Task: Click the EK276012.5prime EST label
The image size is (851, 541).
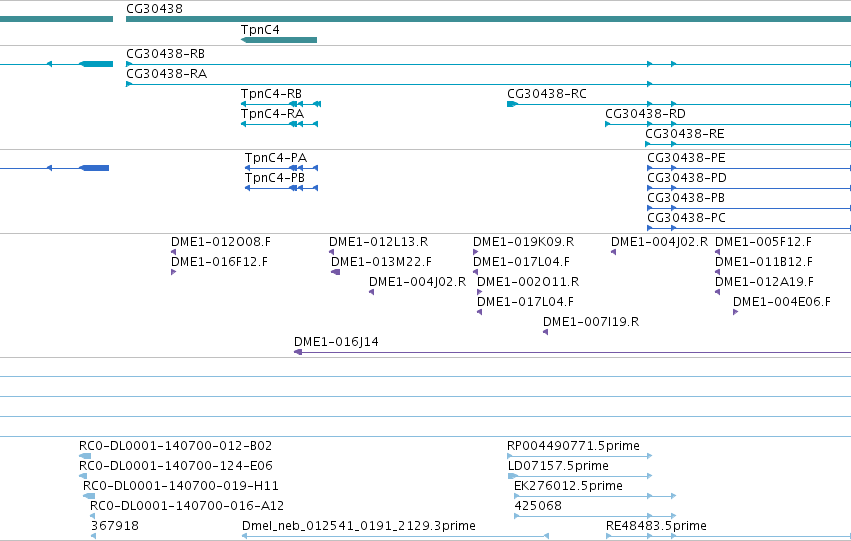Action: point(568,486)
